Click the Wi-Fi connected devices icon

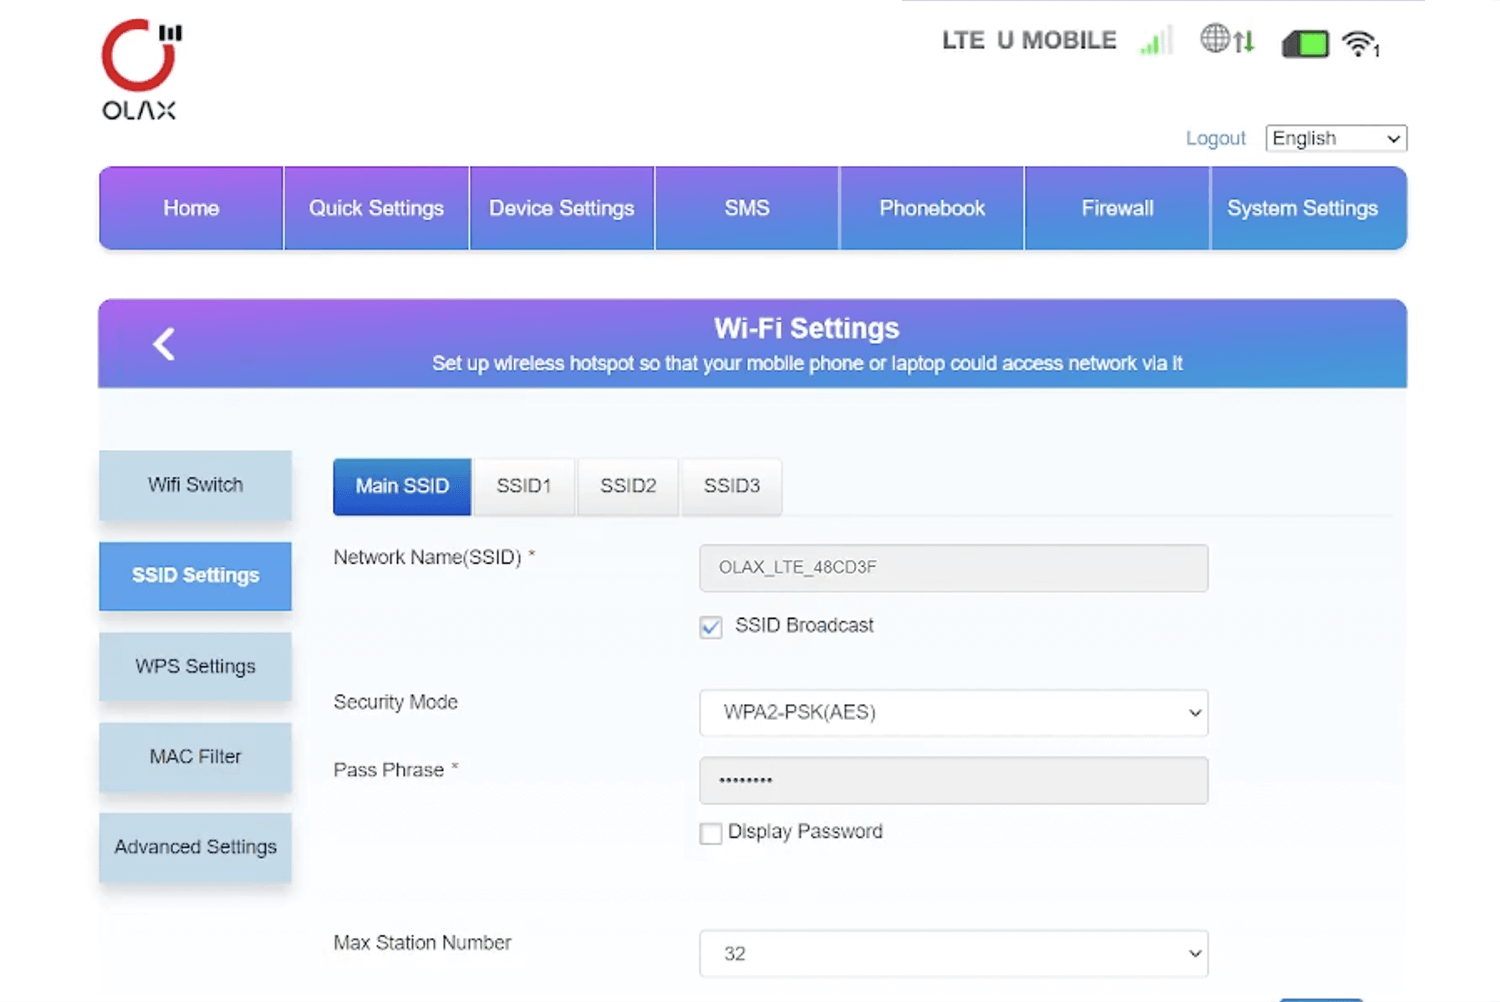(1360, 44)
